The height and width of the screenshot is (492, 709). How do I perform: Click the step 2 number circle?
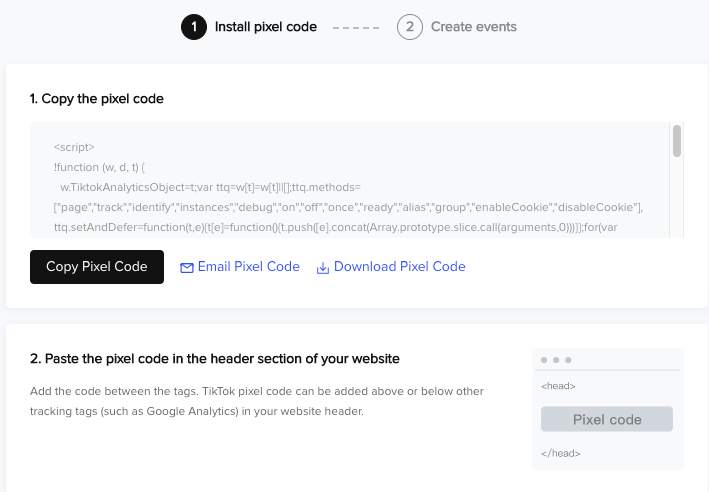click(409, 27)
